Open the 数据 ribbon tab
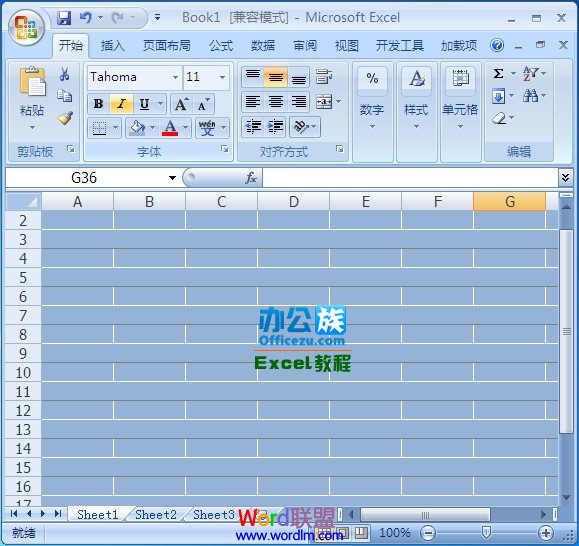The height and width of the screenshot is (546, 579). click(263, 45)
